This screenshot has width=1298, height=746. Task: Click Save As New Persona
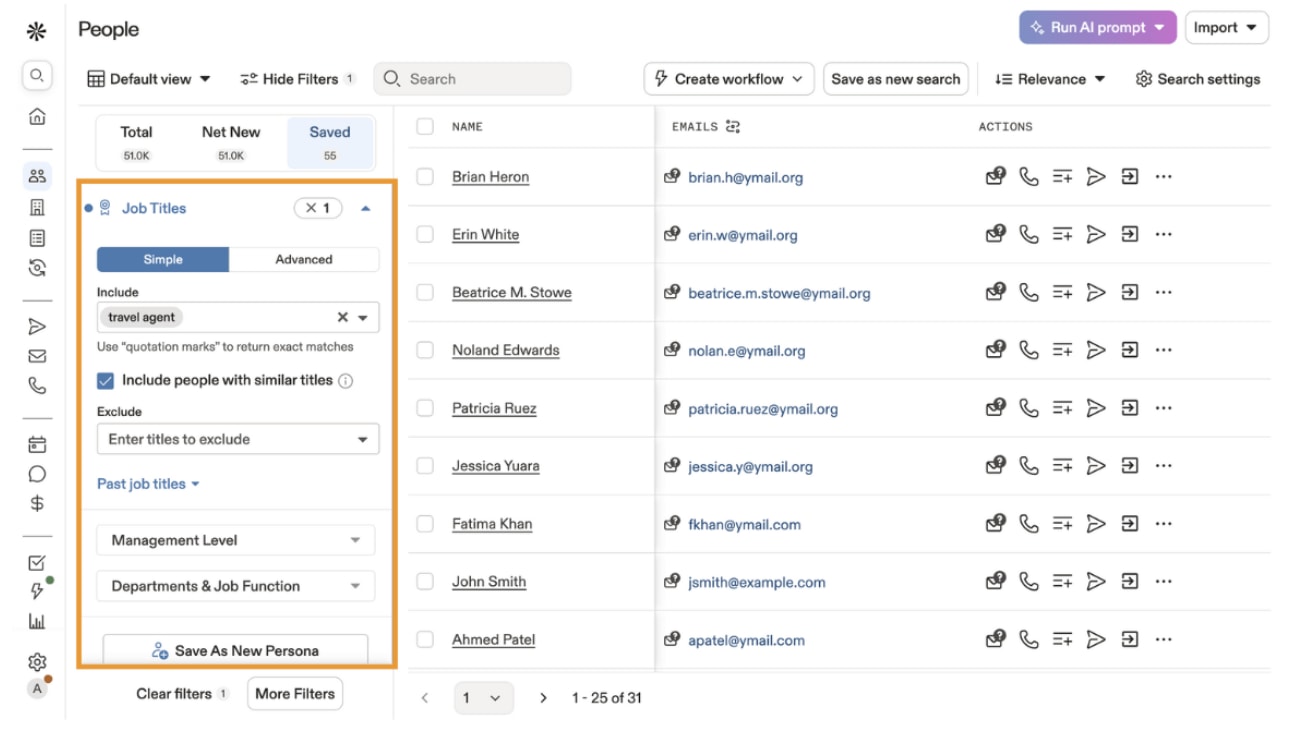tap(236, 650)
